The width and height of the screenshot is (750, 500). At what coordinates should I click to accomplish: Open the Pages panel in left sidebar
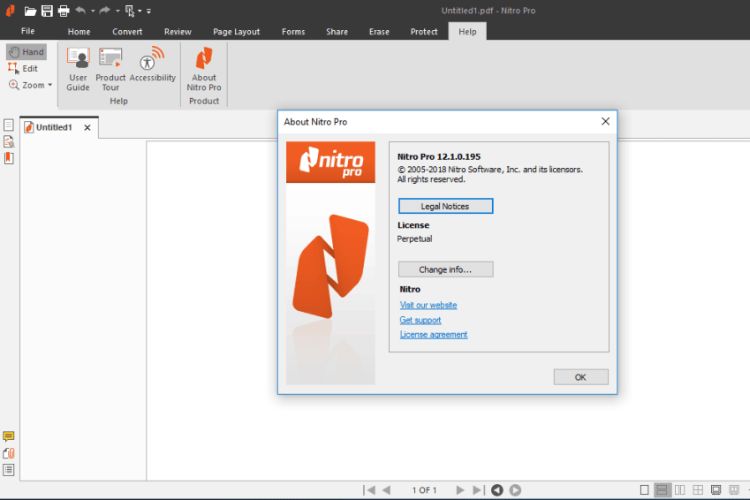9,125
